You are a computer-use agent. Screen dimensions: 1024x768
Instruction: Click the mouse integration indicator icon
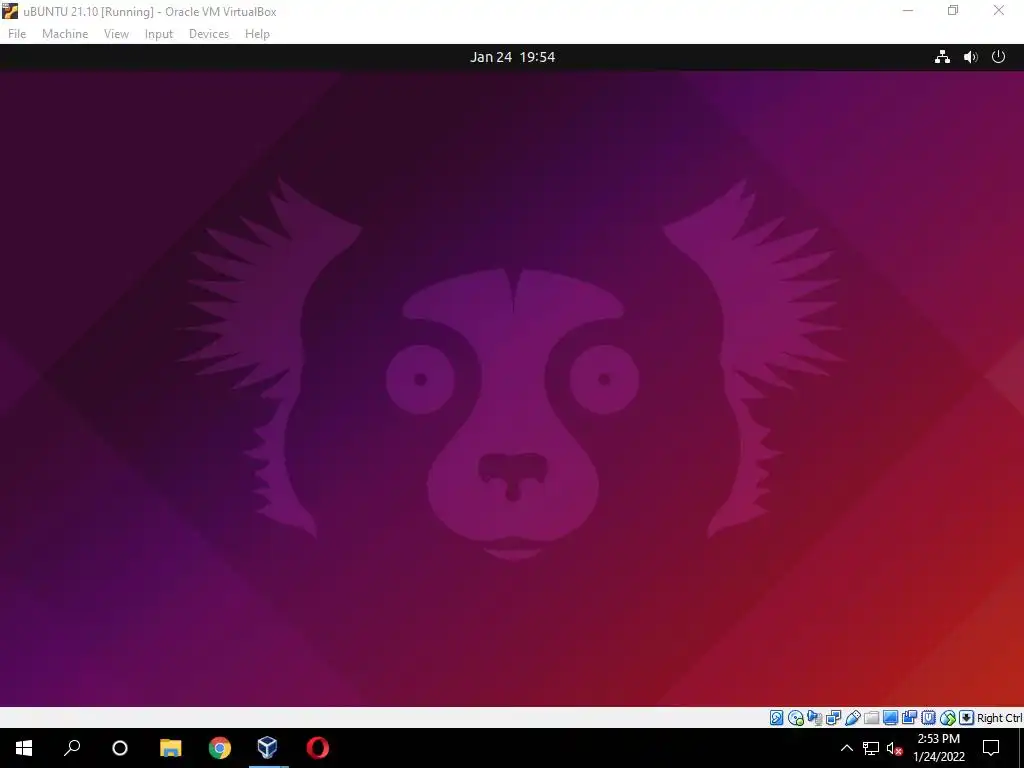pos(948,718)
